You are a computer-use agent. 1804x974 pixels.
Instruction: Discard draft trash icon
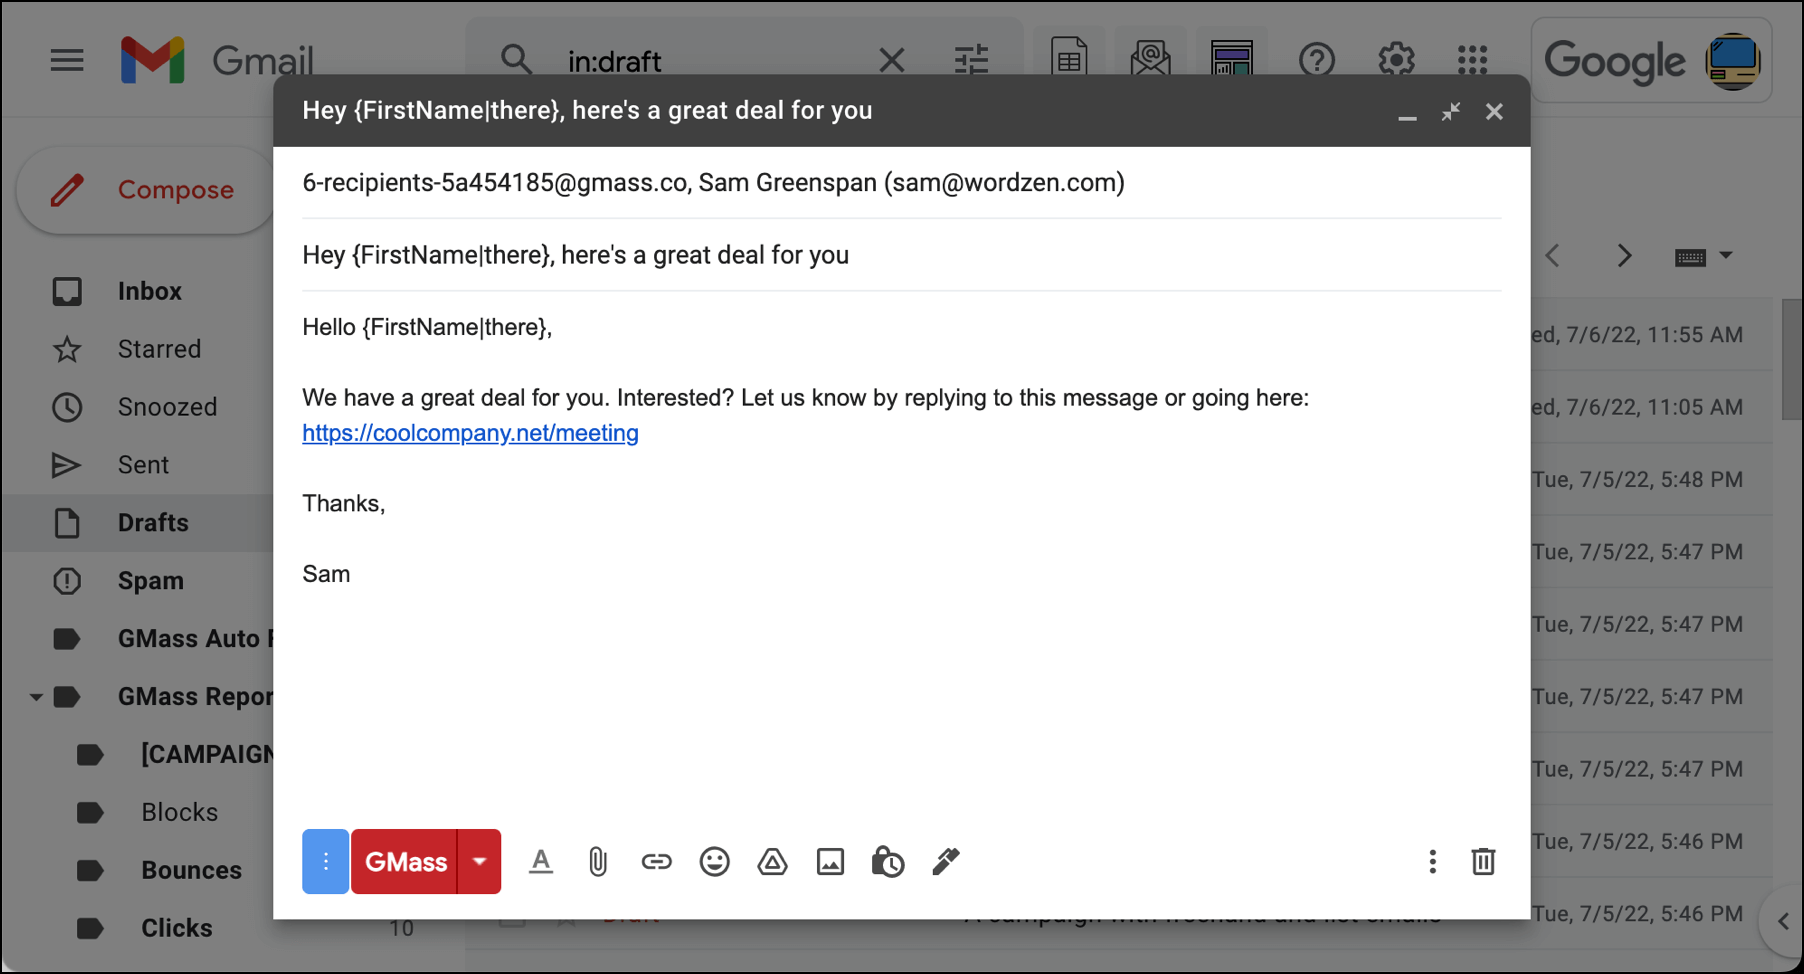1483,861
